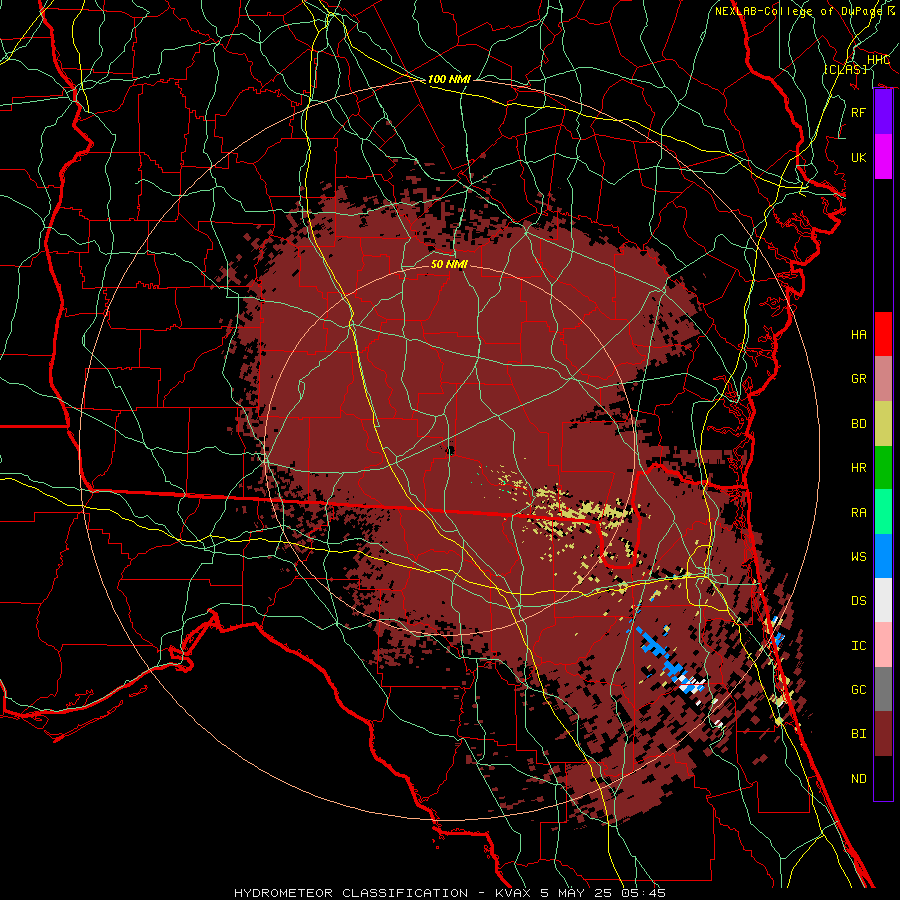Click the "HHC" product label
This screenshot has height=900, width=900.
coord(878,60)
